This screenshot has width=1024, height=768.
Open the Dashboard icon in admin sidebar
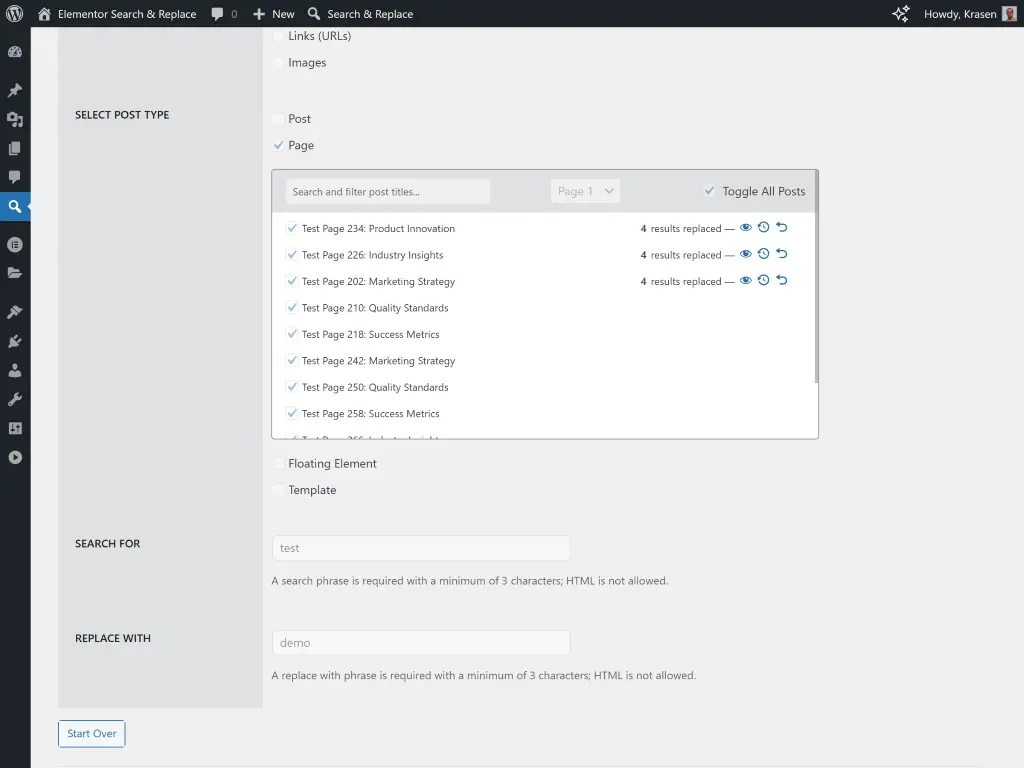(15, 51)
